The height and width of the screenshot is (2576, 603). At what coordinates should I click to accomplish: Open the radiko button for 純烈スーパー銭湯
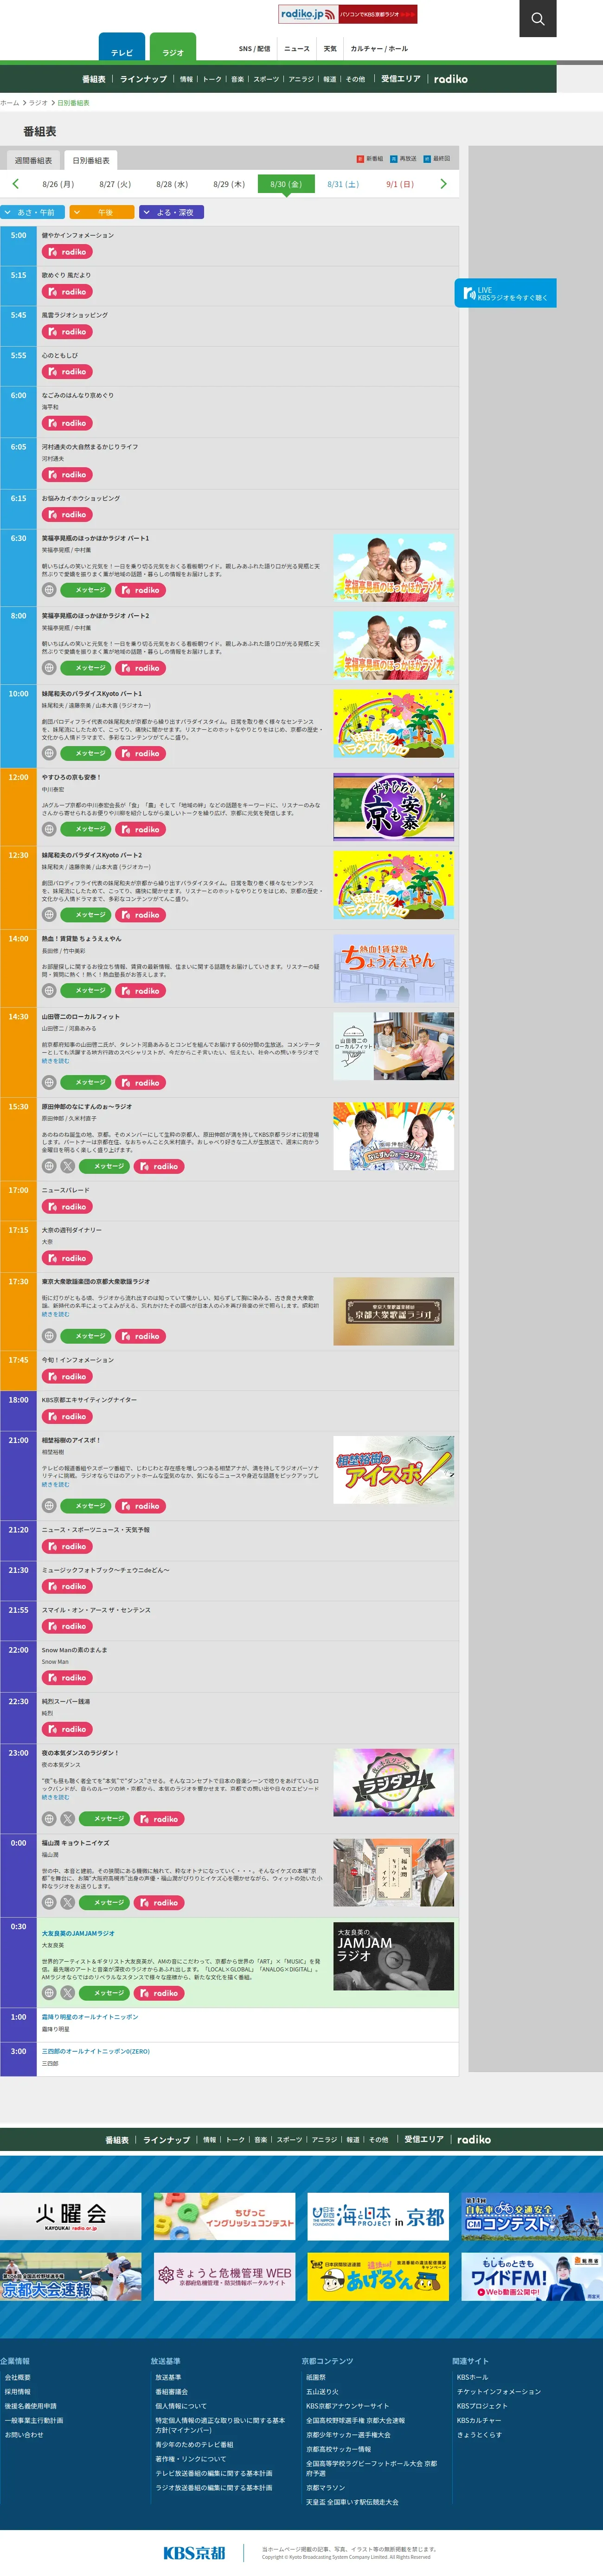click(x=67, y=1729)
